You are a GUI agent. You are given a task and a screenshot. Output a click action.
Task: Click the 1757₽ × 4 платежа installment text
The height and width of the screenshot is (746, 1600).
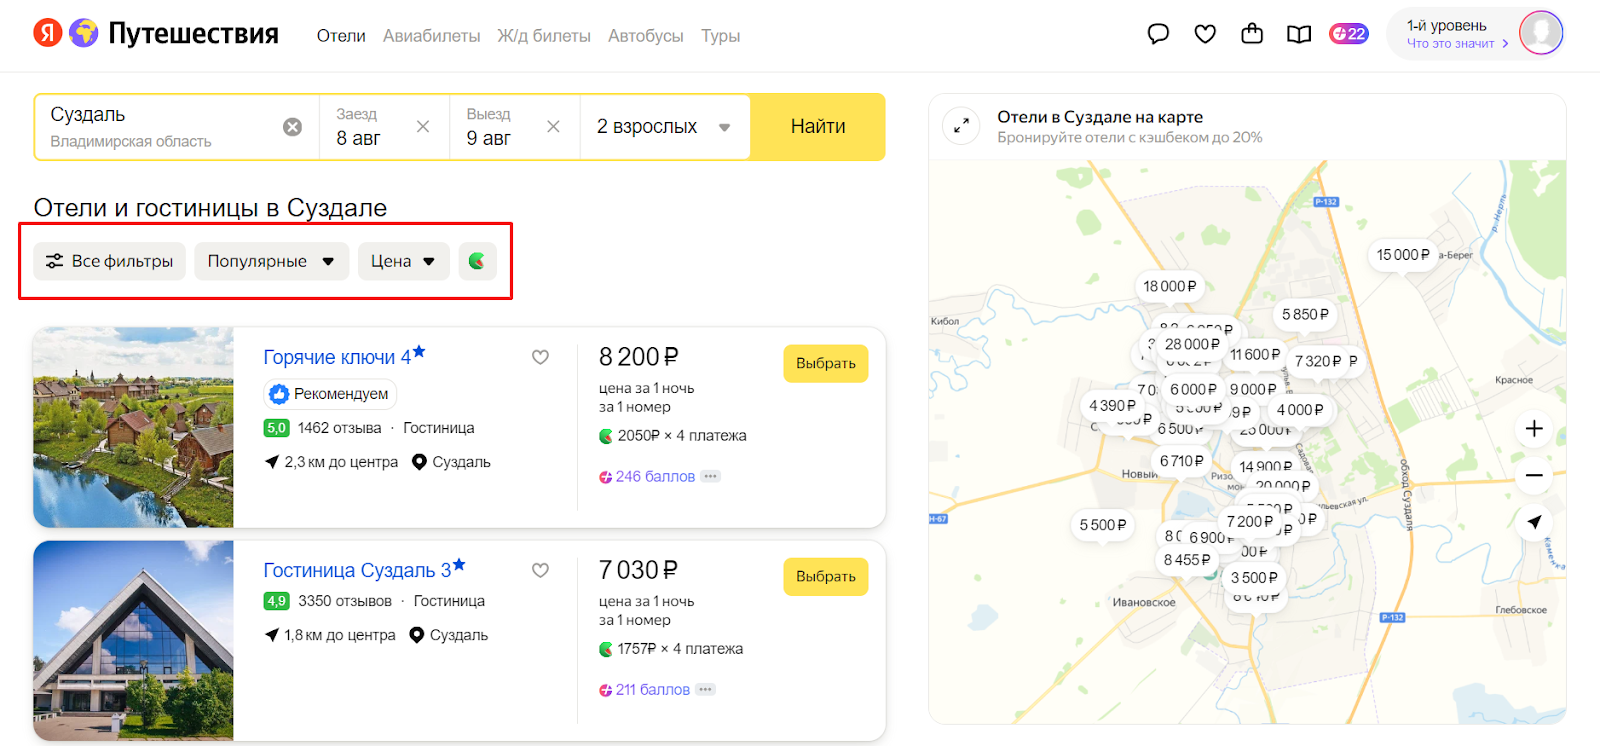[680, 649]
